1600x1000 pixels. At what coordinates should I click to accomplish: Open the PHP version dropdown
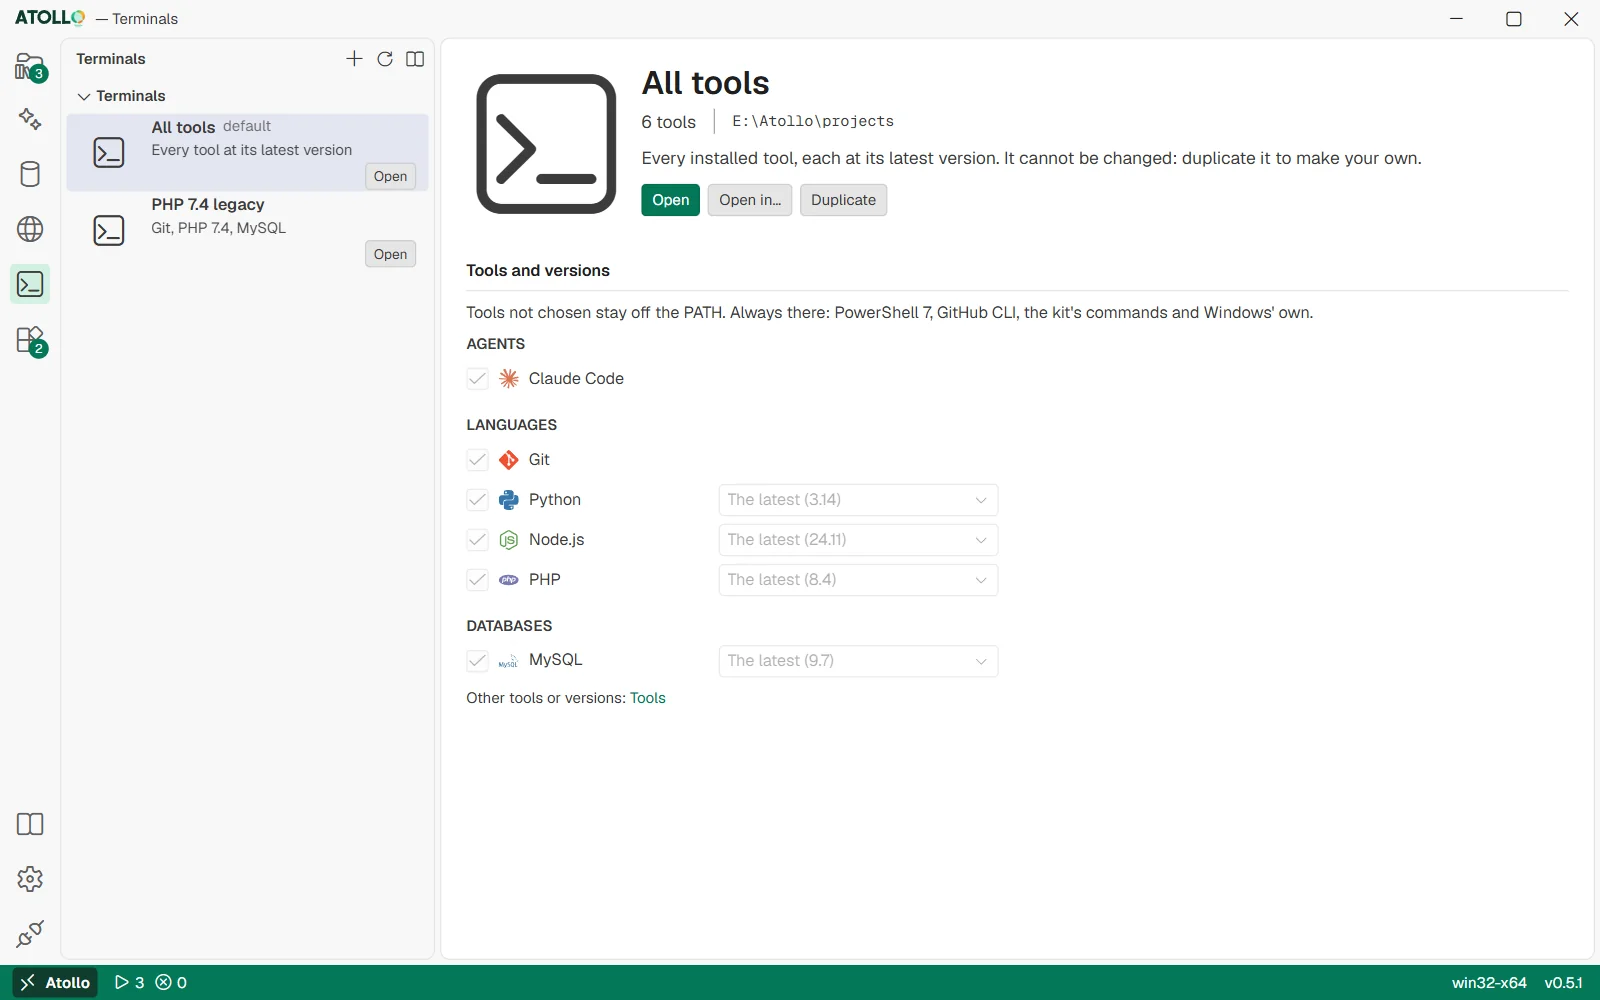click(x=858, y=580)
